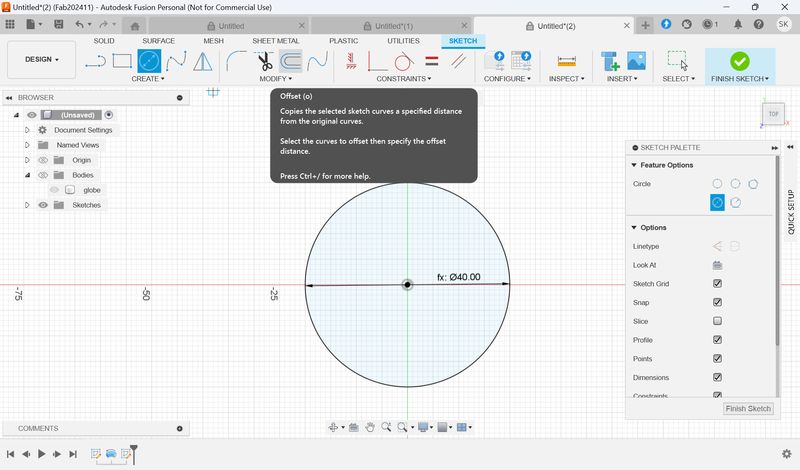Image resolution: width=800 pixels, height=470 pixels.
Task: Click the Parallel constraint icon
Action: (458, 61)
